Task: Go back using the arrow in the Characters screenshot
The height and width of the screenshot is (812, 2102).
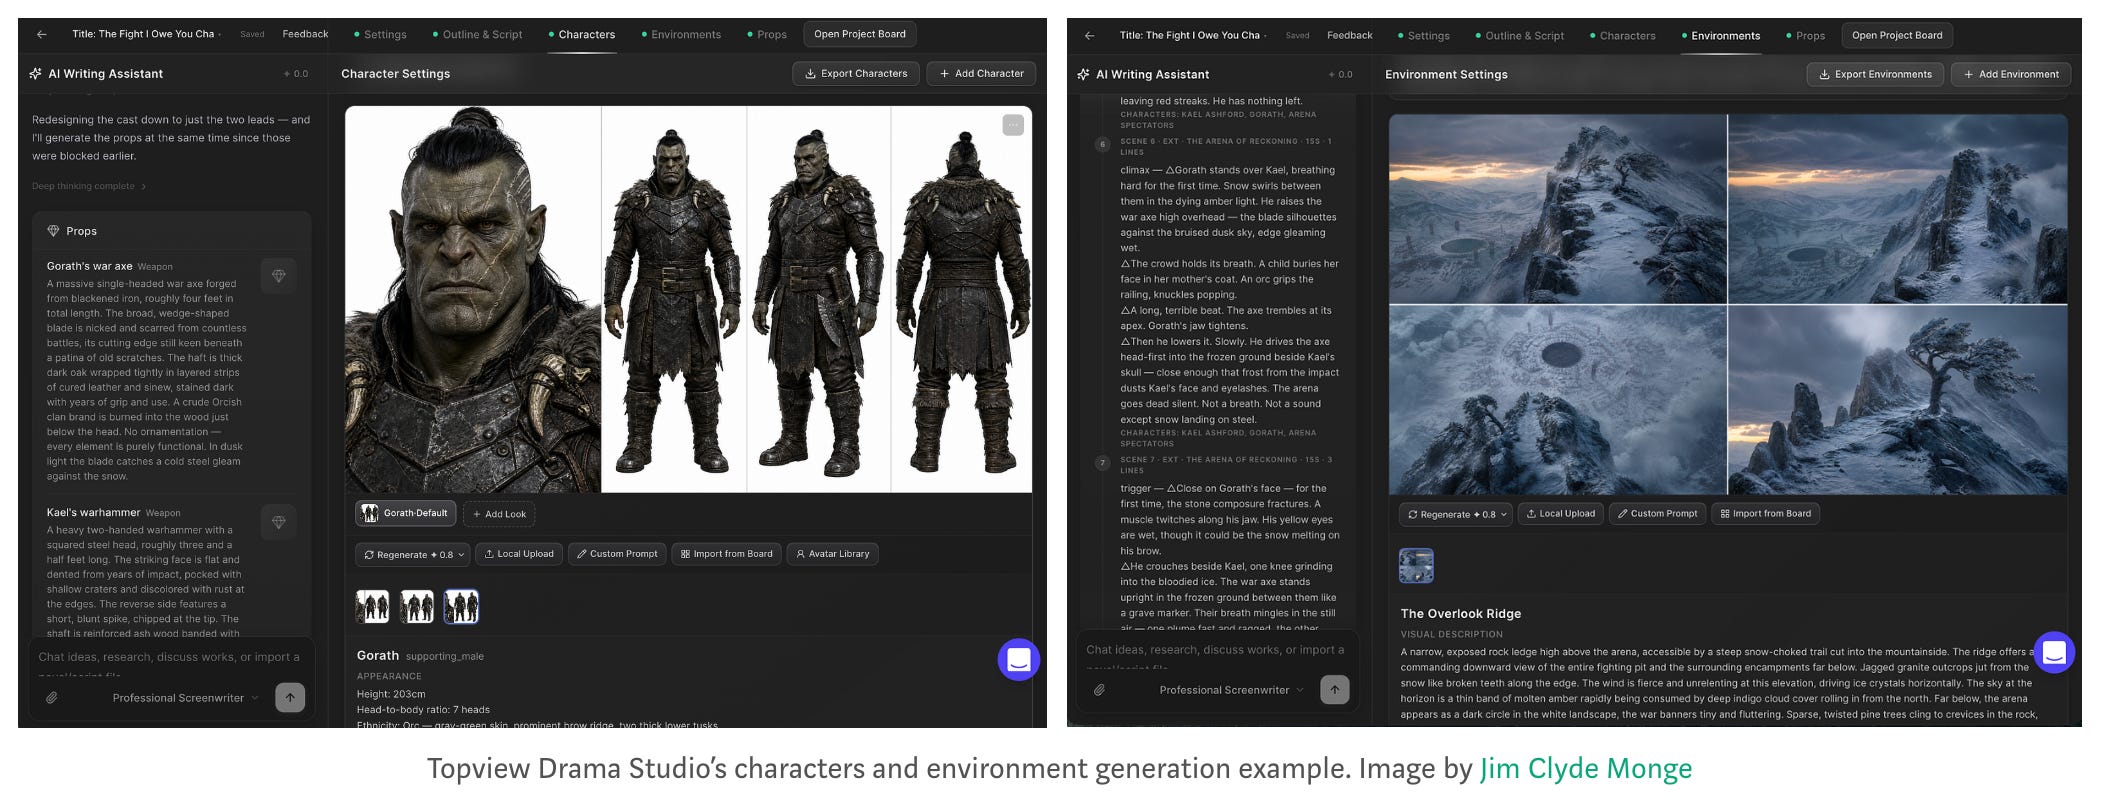Action: coord(42,34)
